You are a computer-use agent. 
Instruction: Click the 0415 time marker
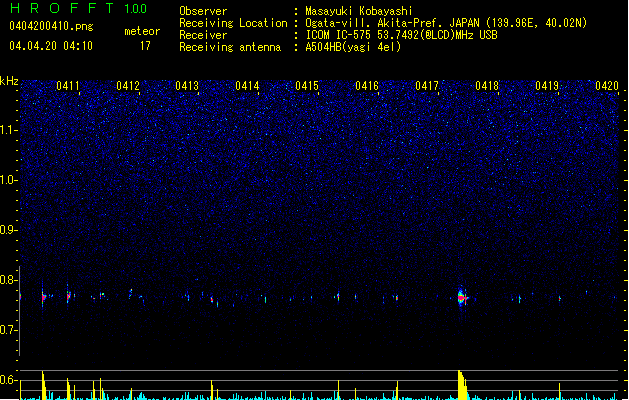[x=307, y=86]
